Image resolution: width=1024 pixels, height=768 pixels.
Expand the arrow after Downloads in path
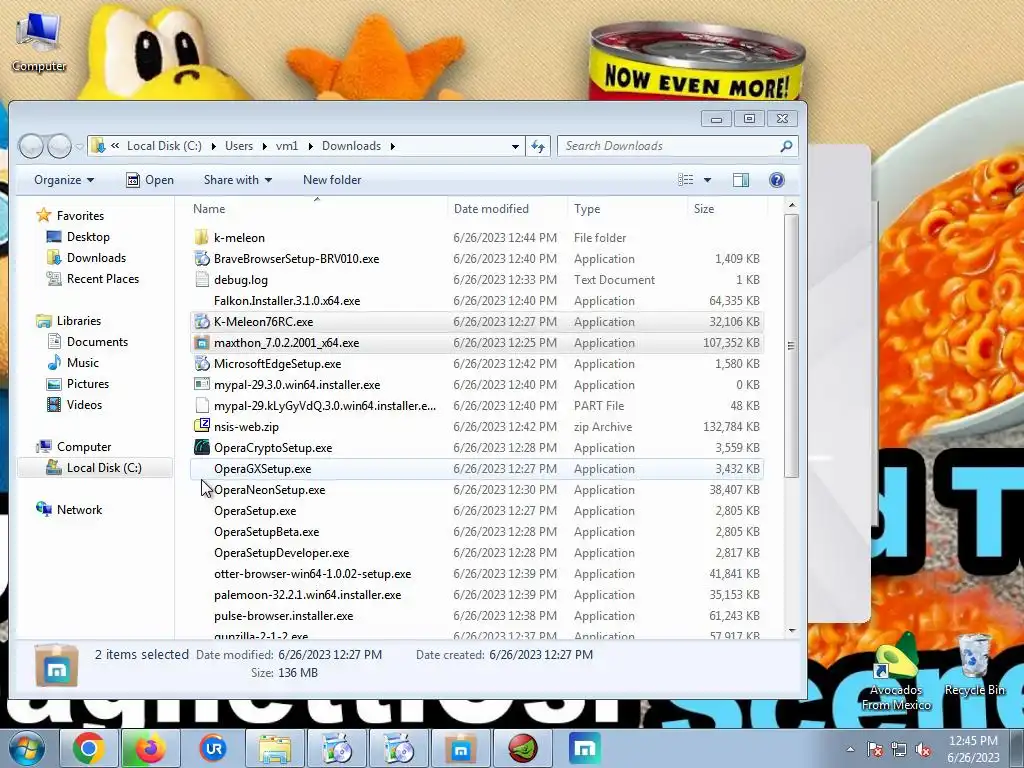392,146
